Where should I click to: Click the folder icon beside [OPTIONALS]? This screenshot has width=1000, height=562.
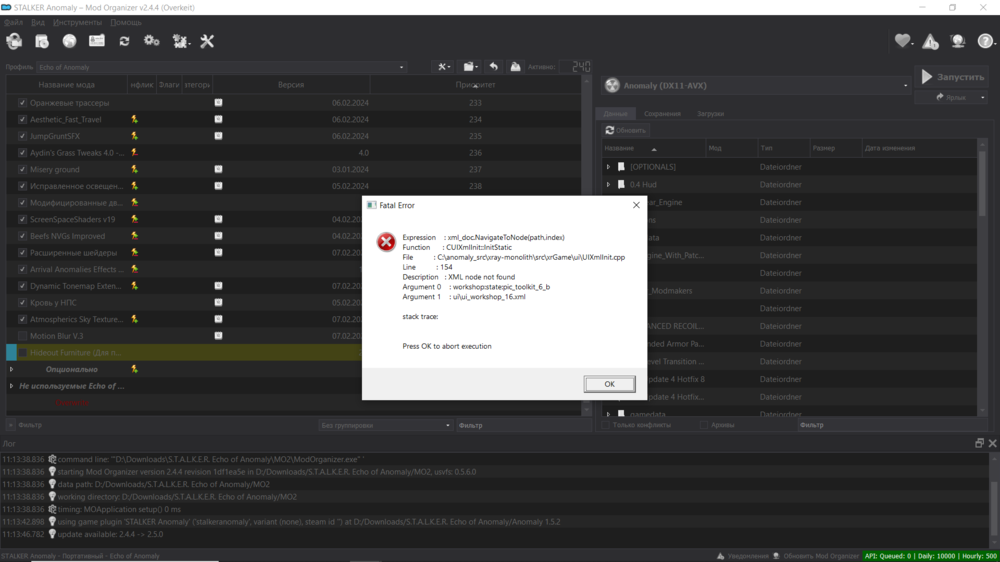(x=621, y=166)
